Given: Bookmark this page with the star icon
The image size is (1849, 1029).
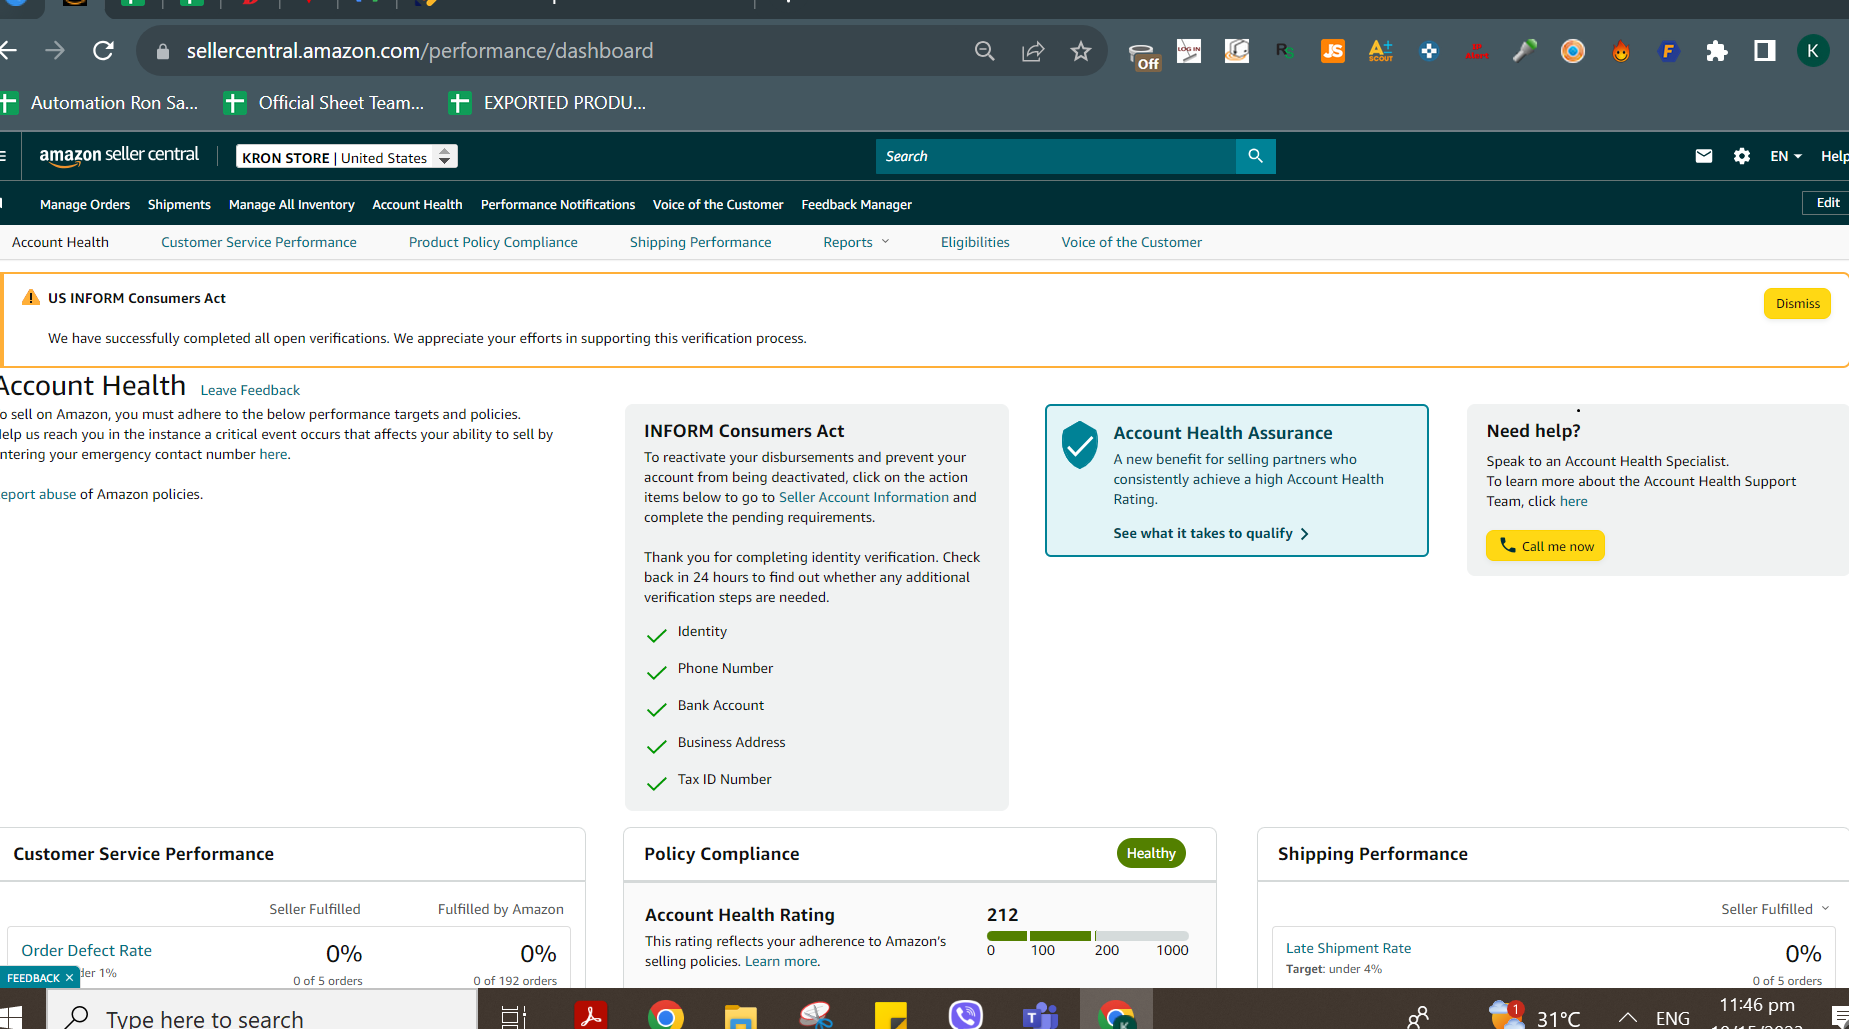Looking at the screenshot, I should pyautogui.click(x=1081, y=51).
